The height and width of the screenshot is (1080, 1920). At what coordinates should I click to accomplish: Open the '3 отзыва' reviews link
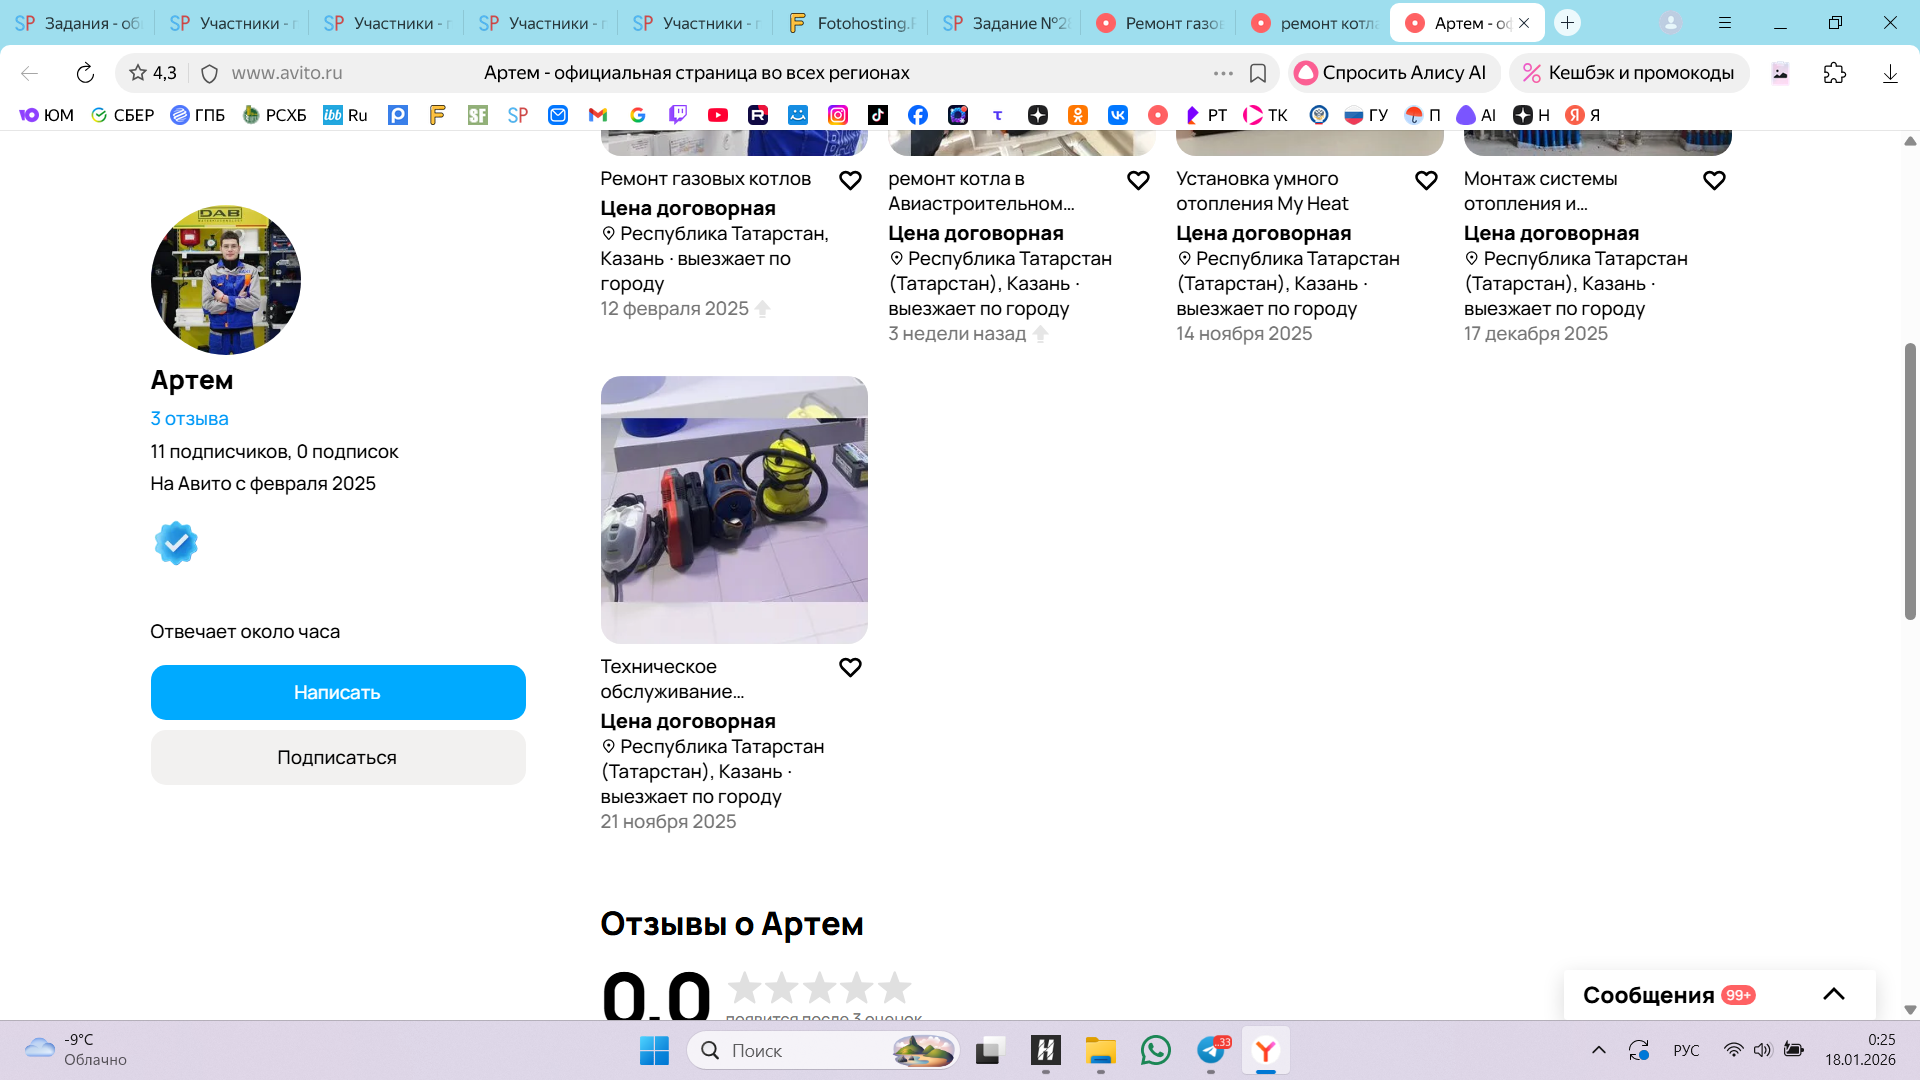189,419
